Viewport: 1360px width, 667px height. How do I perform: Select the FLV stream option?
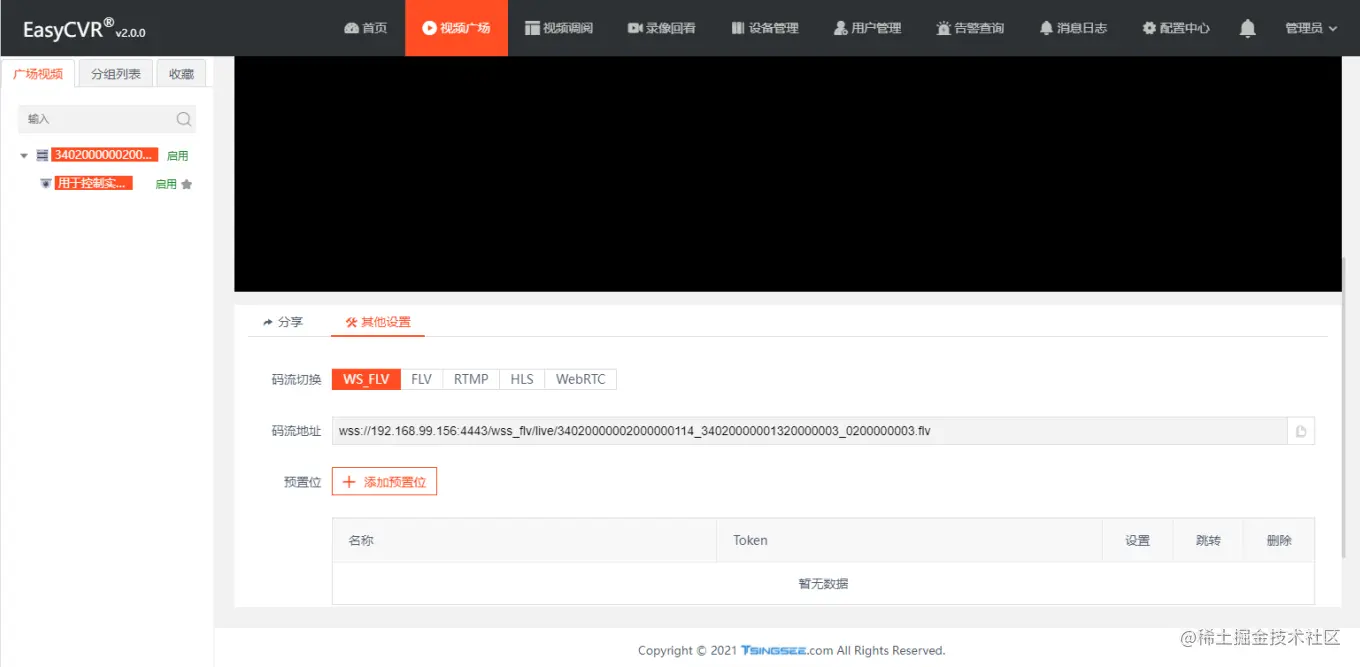tap(421, 379)
